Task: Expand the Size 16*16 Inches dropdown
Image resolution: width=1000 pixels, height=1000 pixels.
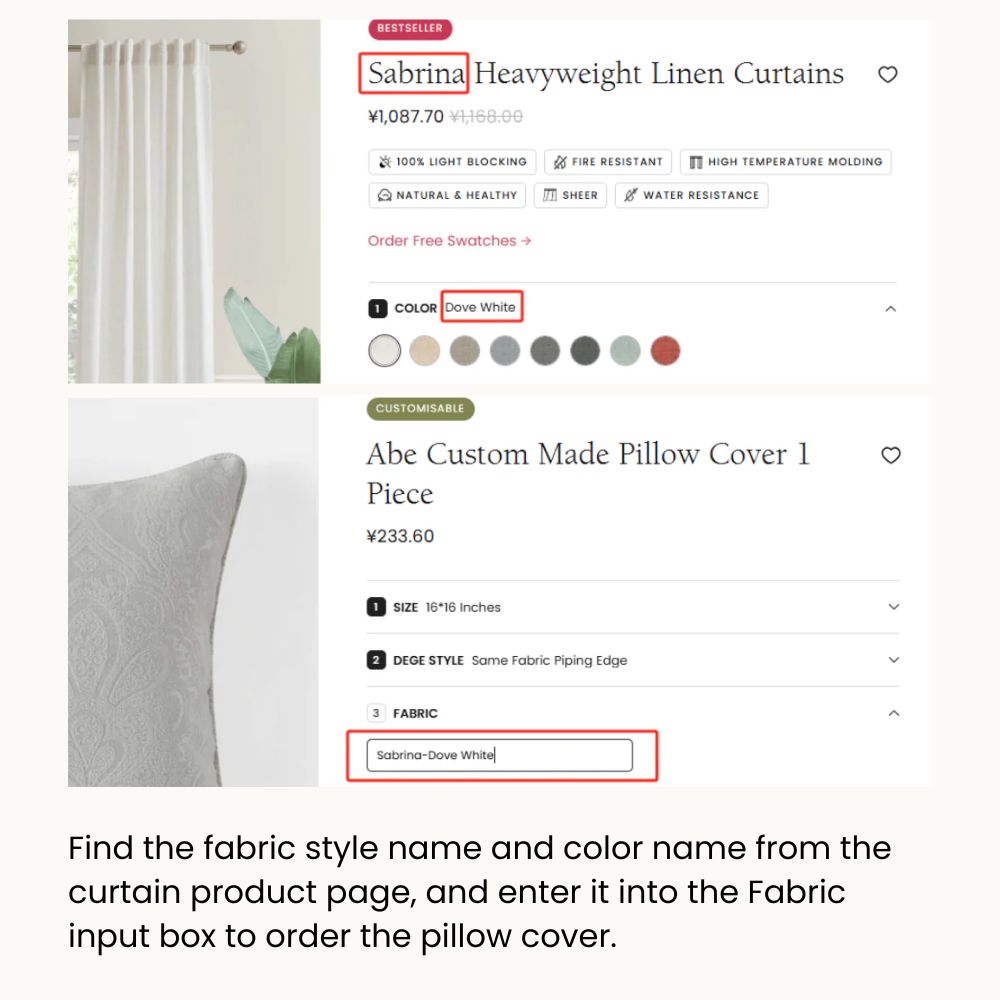Action: (x=893, y=607)
